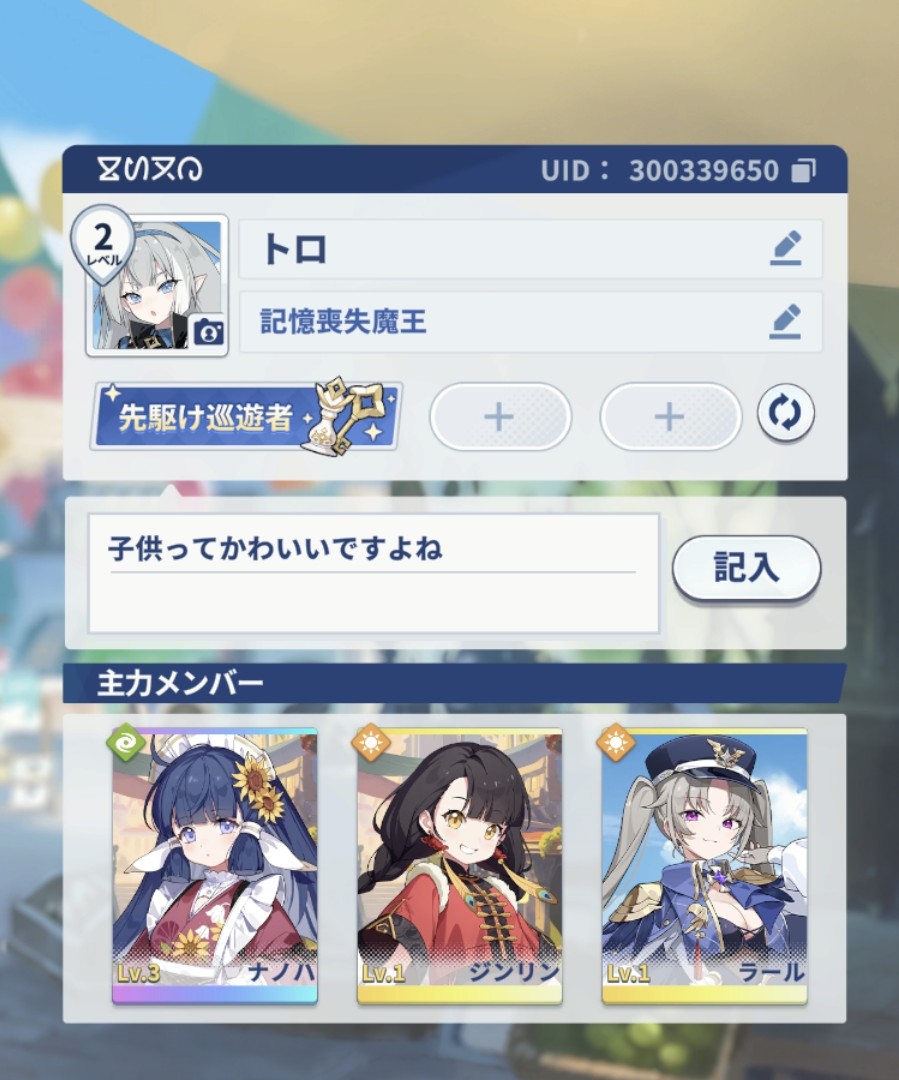Tap the green wind element icon on ナノハ
The height and width of the screenshot is (1080, 899).
click(125, 742)
